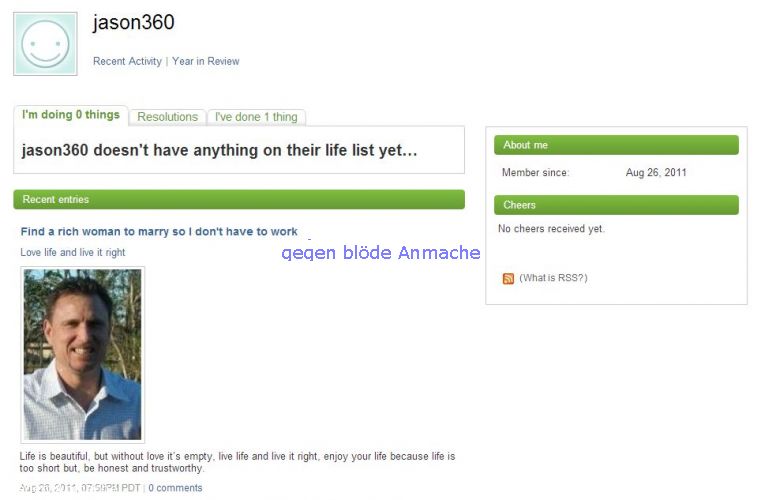776x500 pixels.
Task: Click the man's profile photo thumbnail
Action: pos(82,354)
